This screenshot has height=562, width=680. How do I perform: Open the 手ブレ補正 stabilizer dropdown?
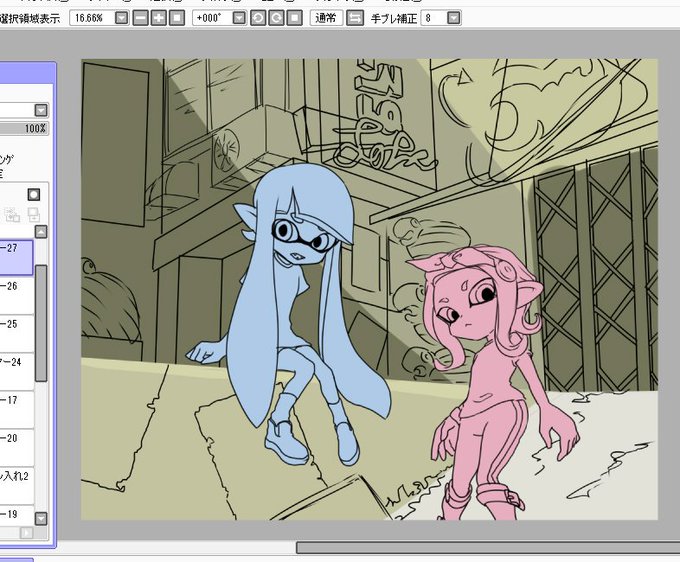pos(454,18)
